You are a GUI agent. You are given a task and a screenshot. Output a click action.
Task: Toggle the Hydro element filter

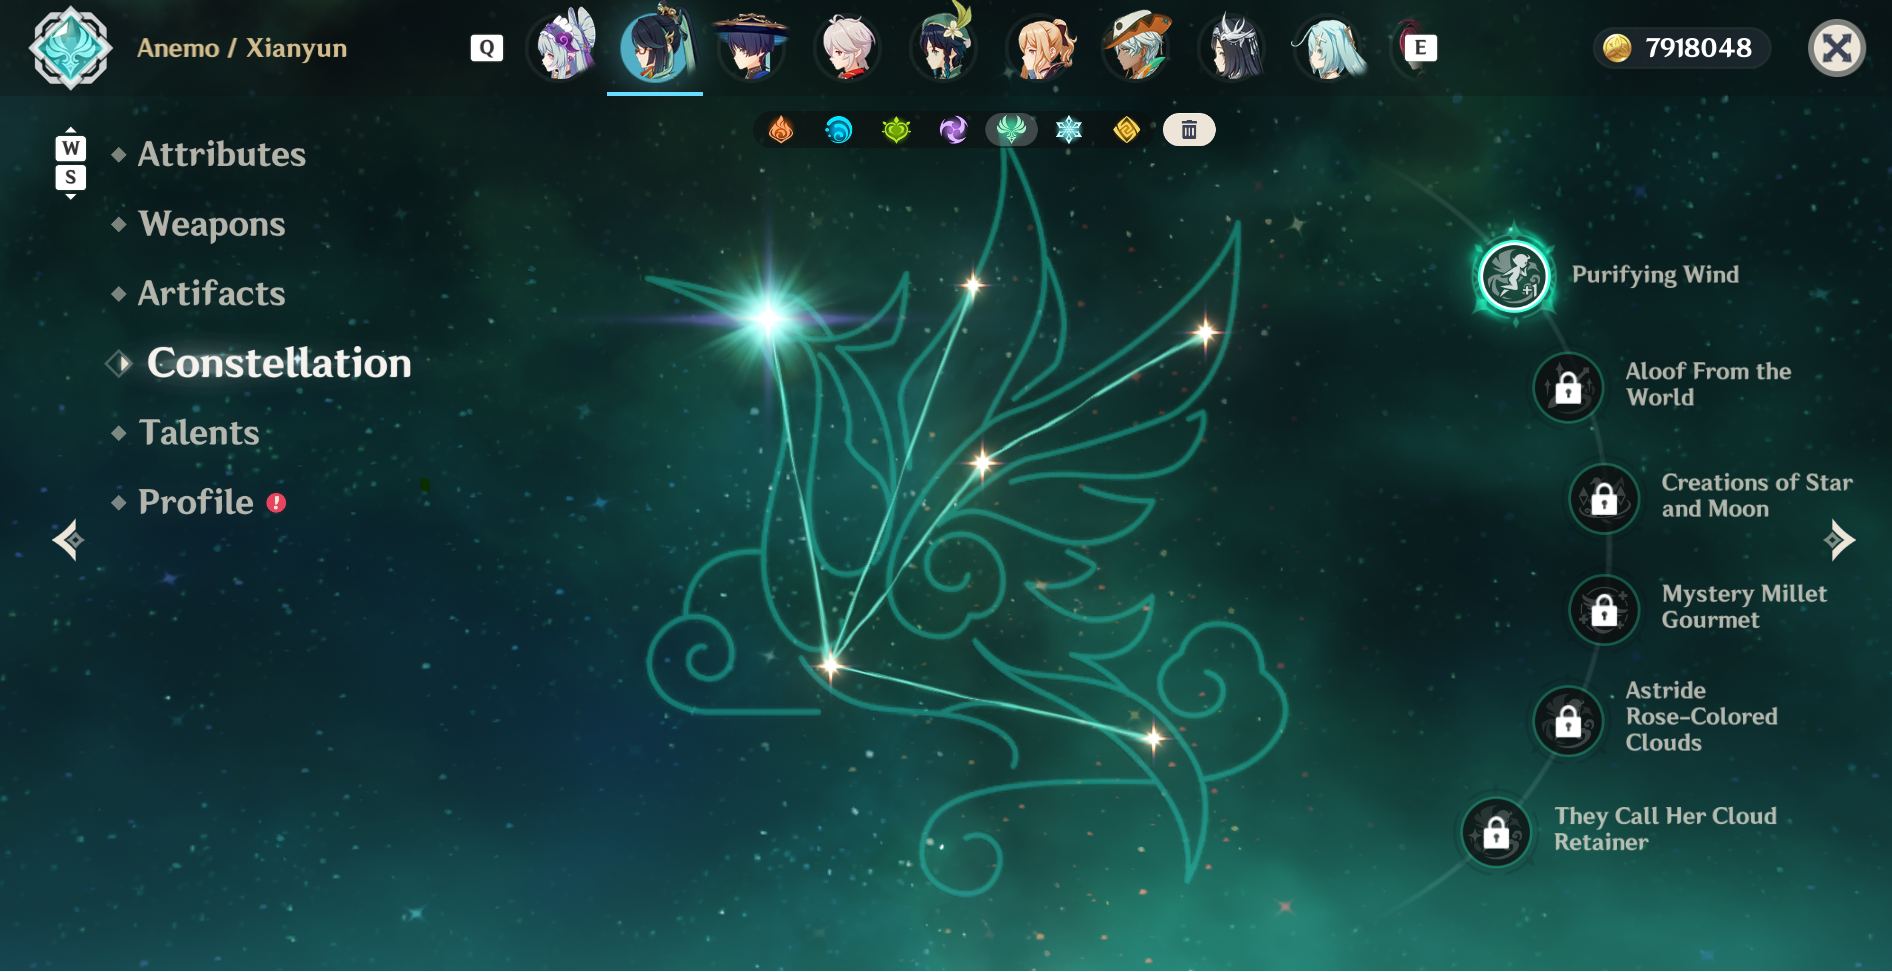(x=838, y=130)
